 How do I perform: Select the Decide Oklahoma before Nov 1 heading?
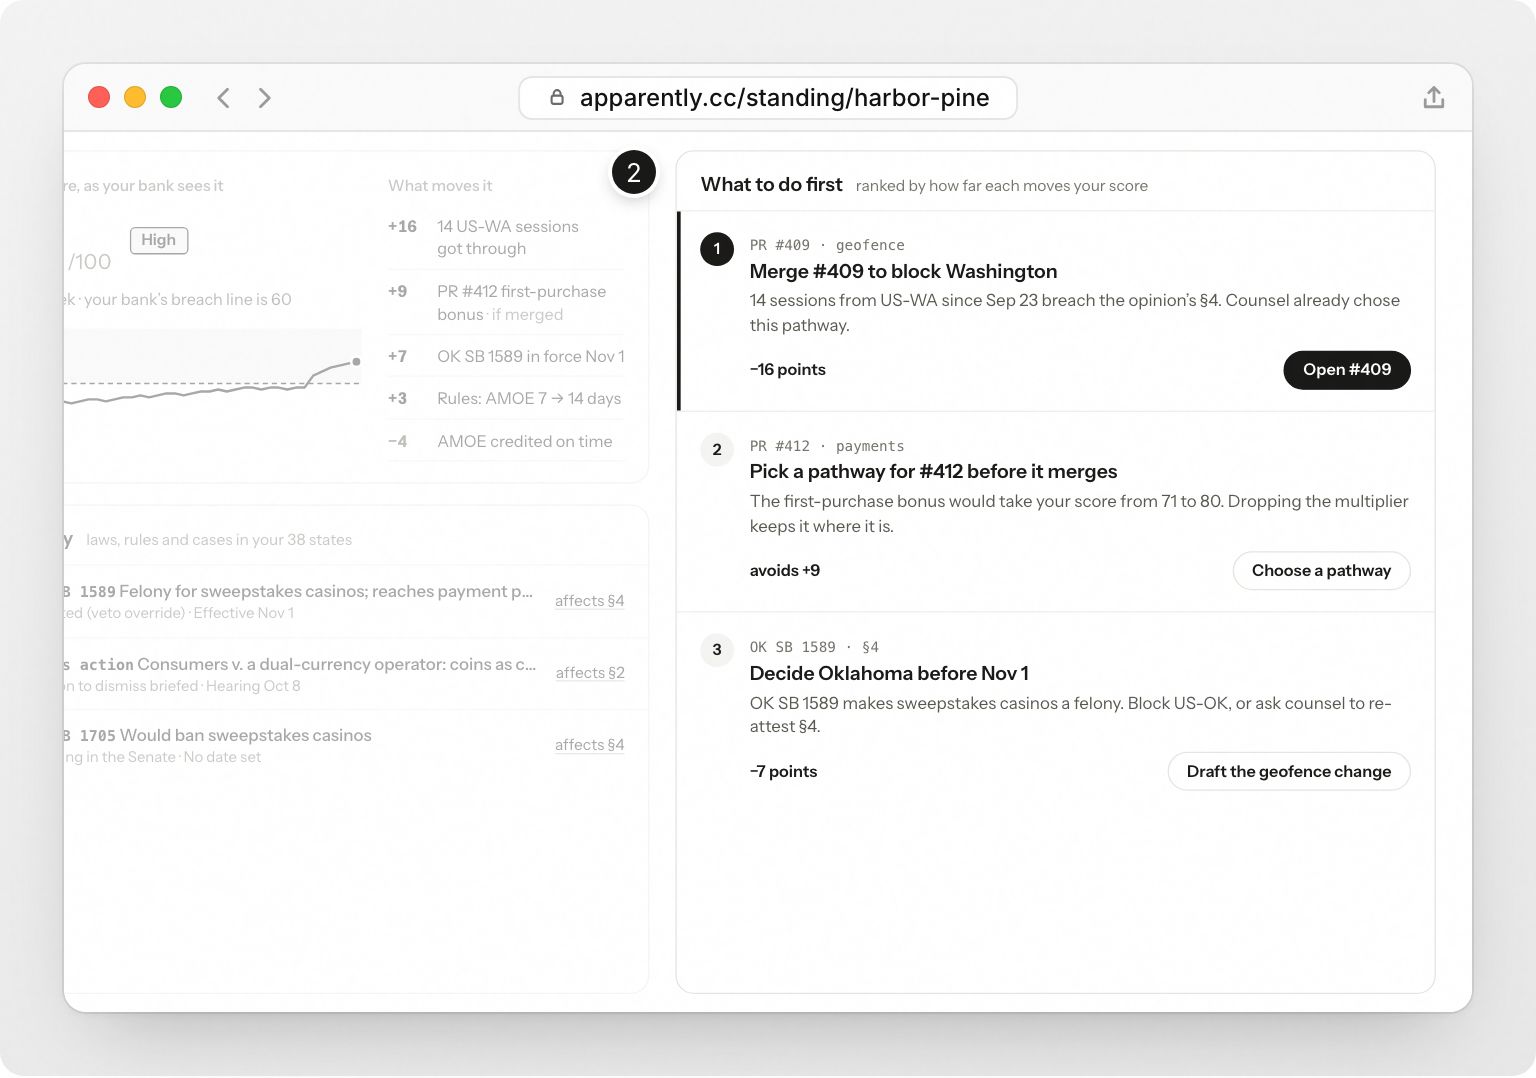[x=889, y=673]
